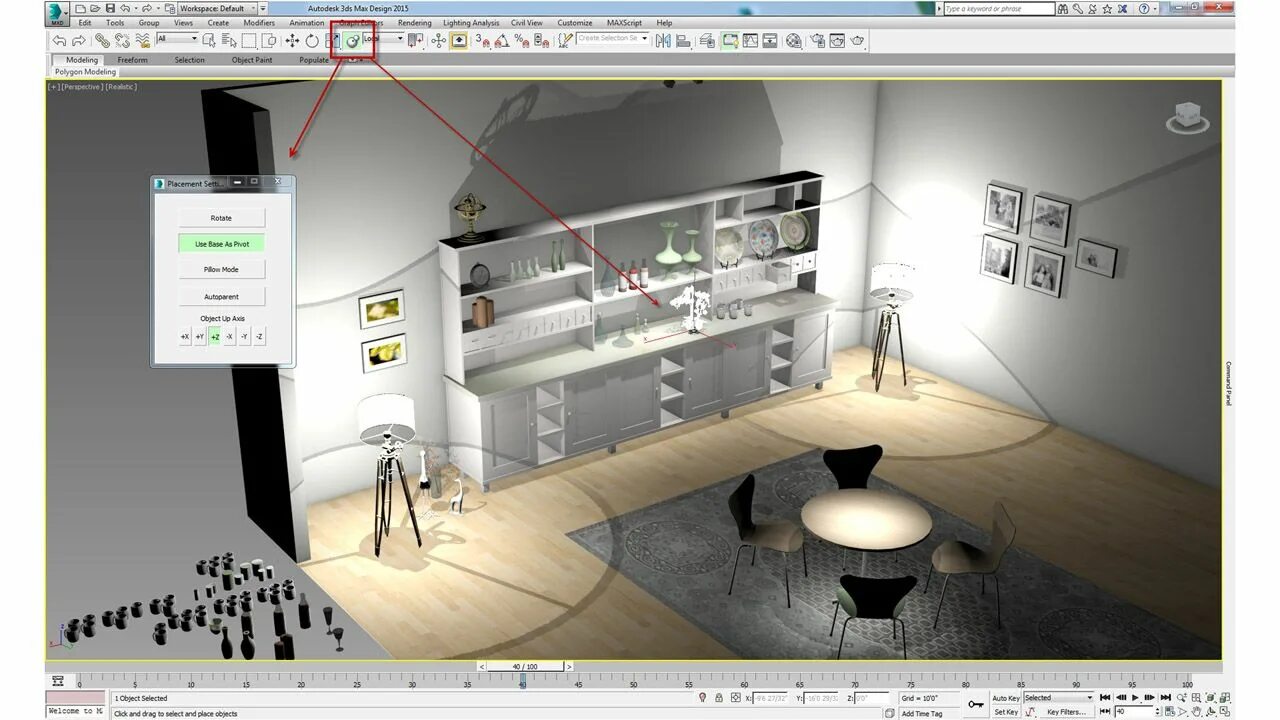This screenshot has height=720, width=1280.
Task: Open the Schematic View
Action: click(x=770, y=41)
